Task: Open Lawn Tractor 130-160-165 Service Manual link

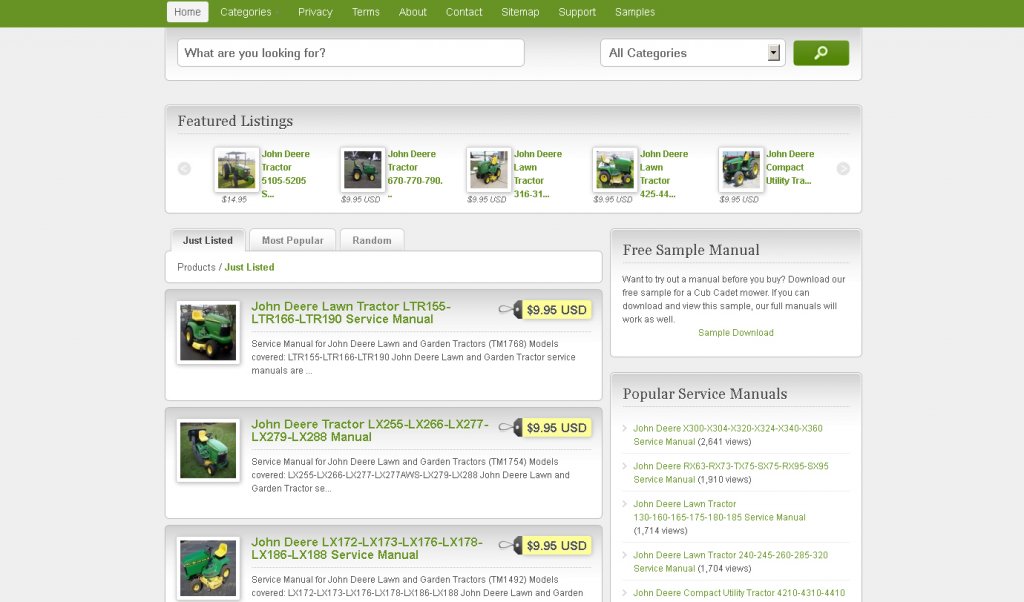Action: point(719,511)
